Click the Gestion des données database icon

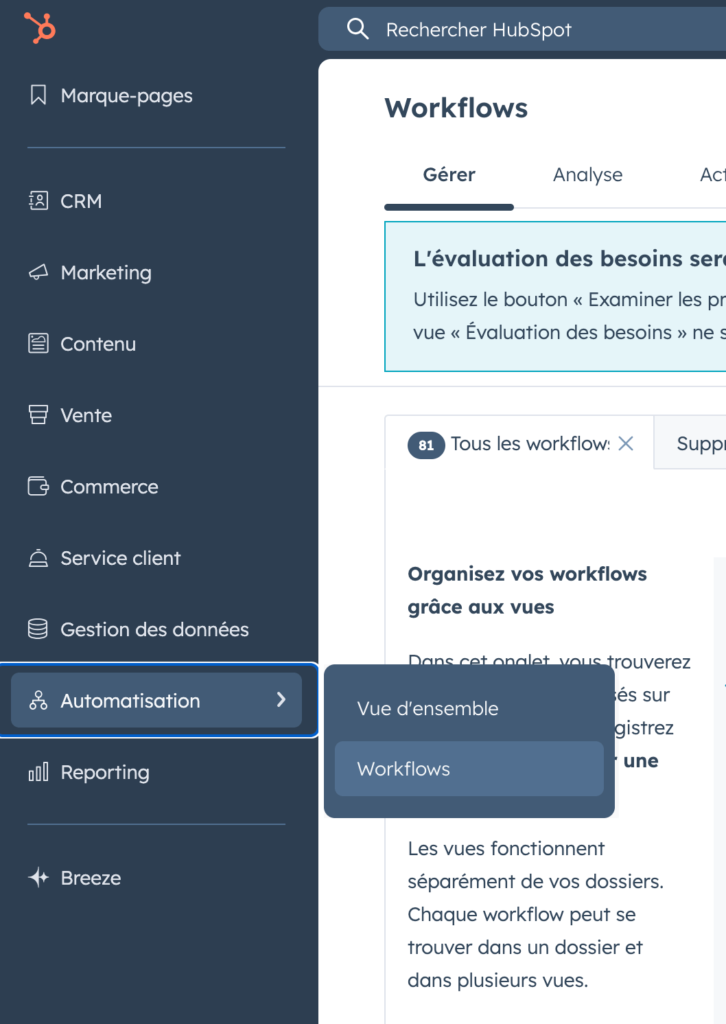coord(39,630)
